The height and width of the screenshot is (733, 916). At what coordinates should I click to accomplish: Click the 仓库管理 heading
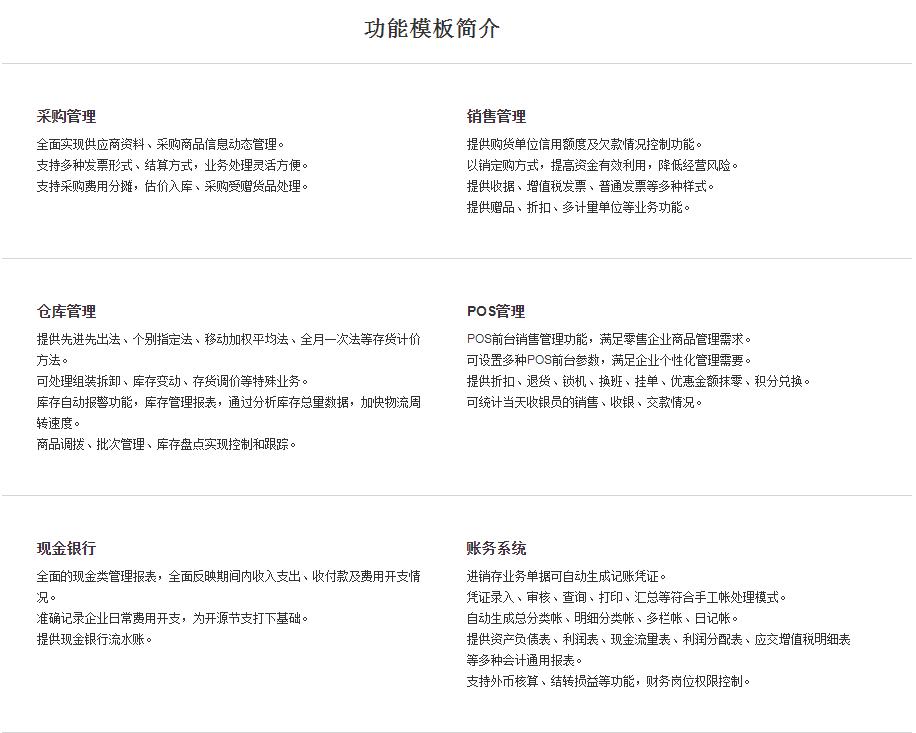tap(66, 311)
